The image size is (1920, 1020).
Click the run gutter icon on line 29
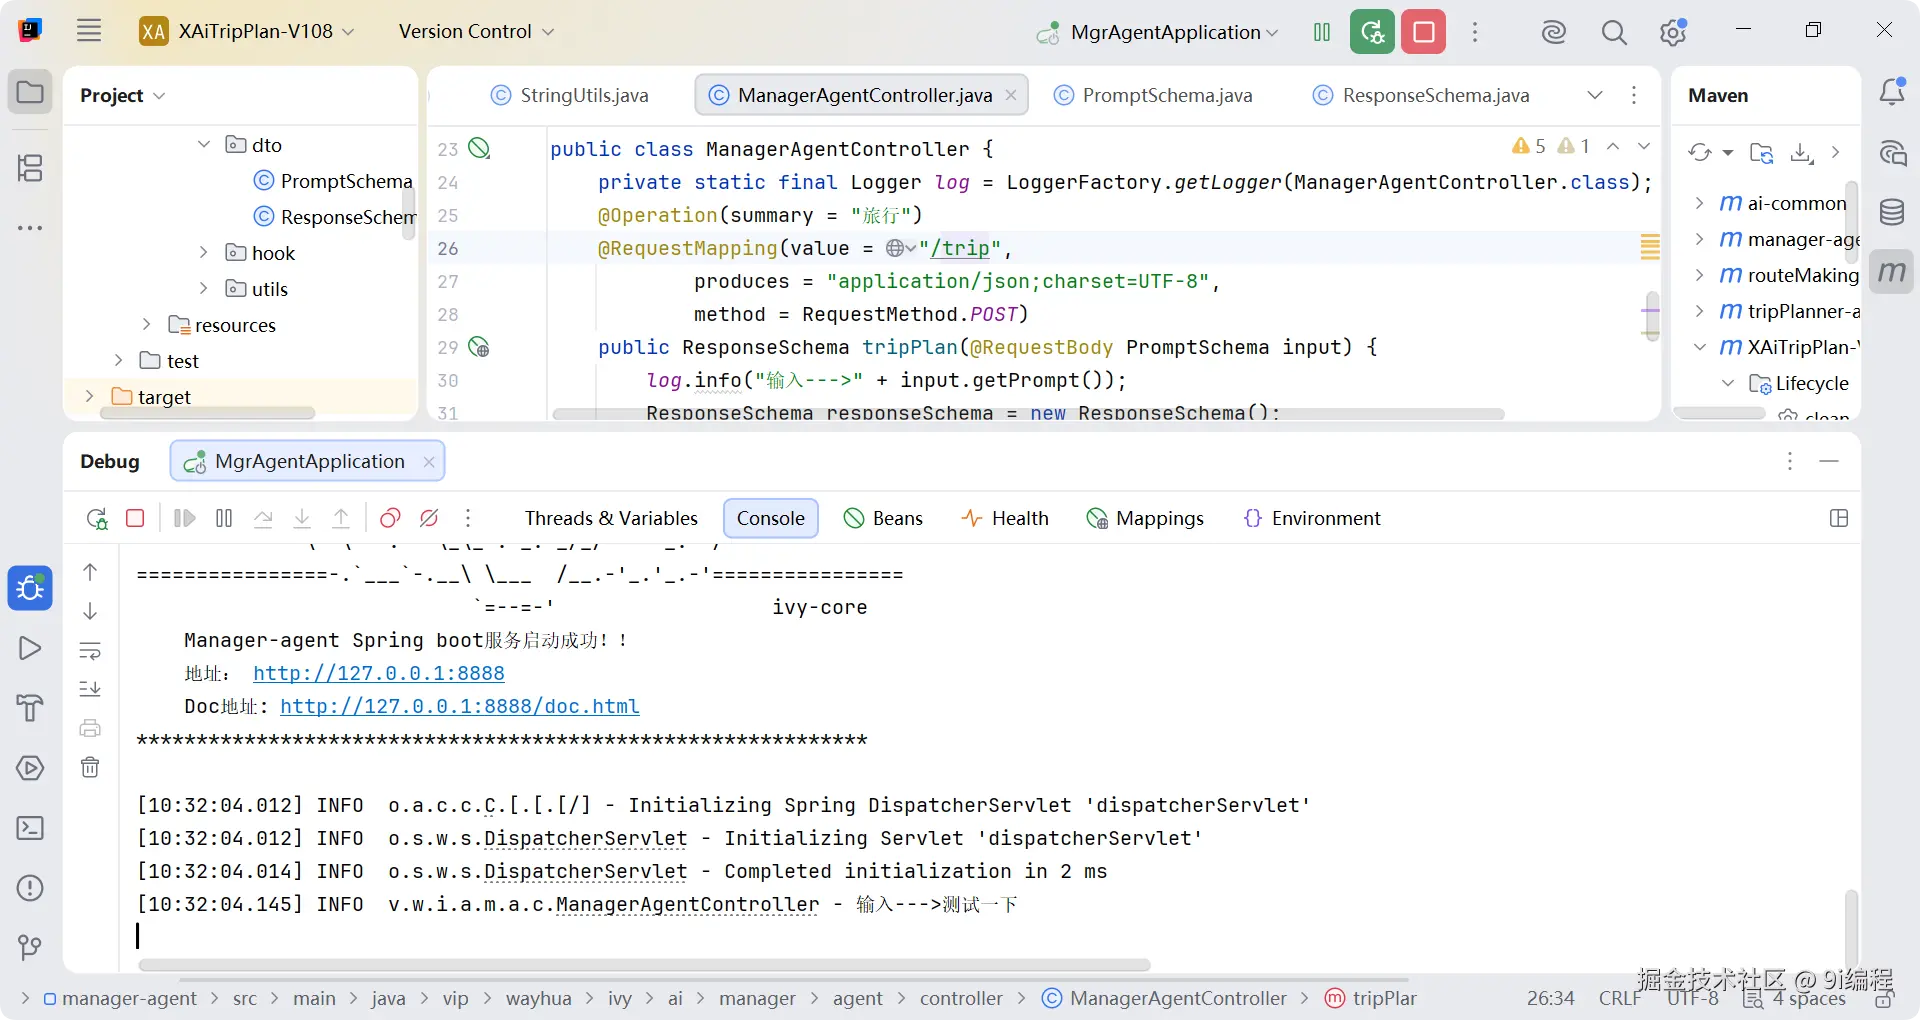coord(479,347)
